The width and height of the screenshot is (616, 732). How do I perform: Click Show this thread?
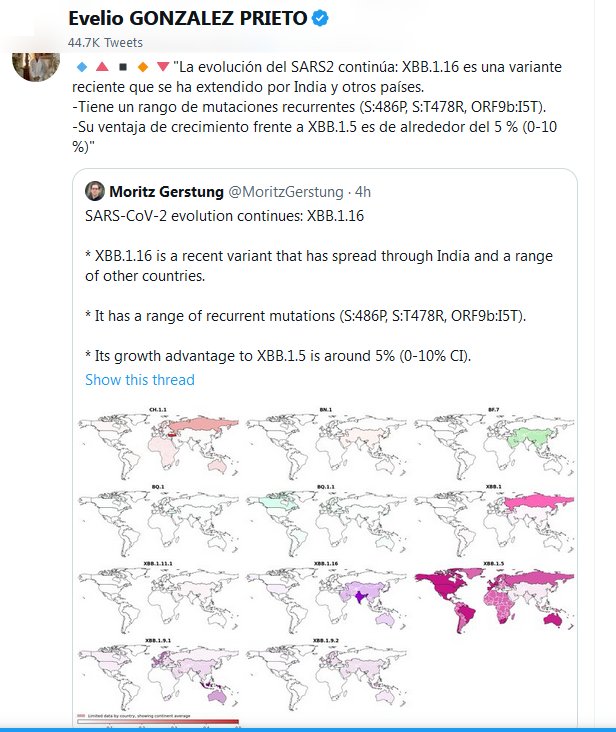(140, 380)
